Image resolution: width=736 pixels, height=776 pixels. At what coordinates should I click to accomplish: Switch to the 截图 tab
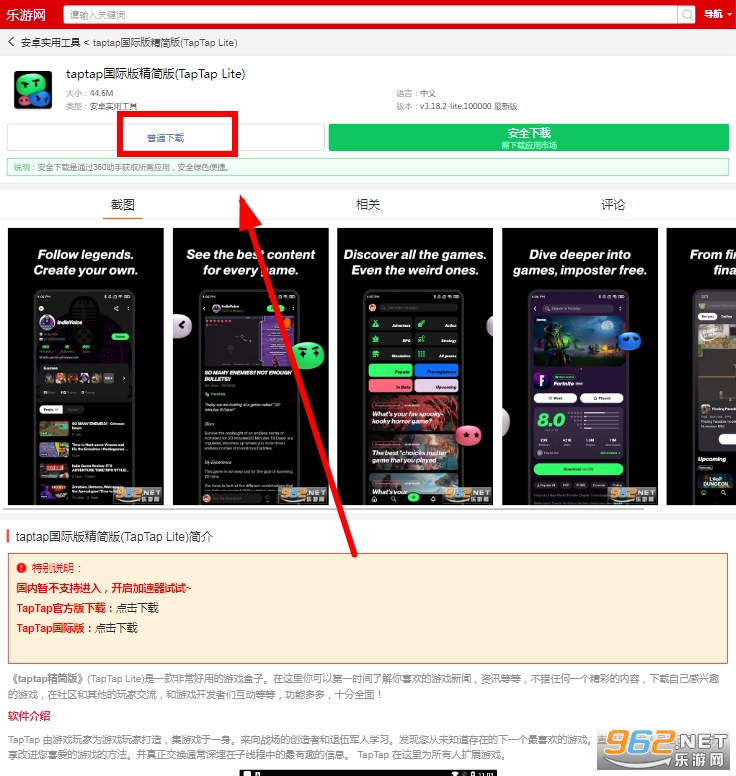click(x=122, y=205)
